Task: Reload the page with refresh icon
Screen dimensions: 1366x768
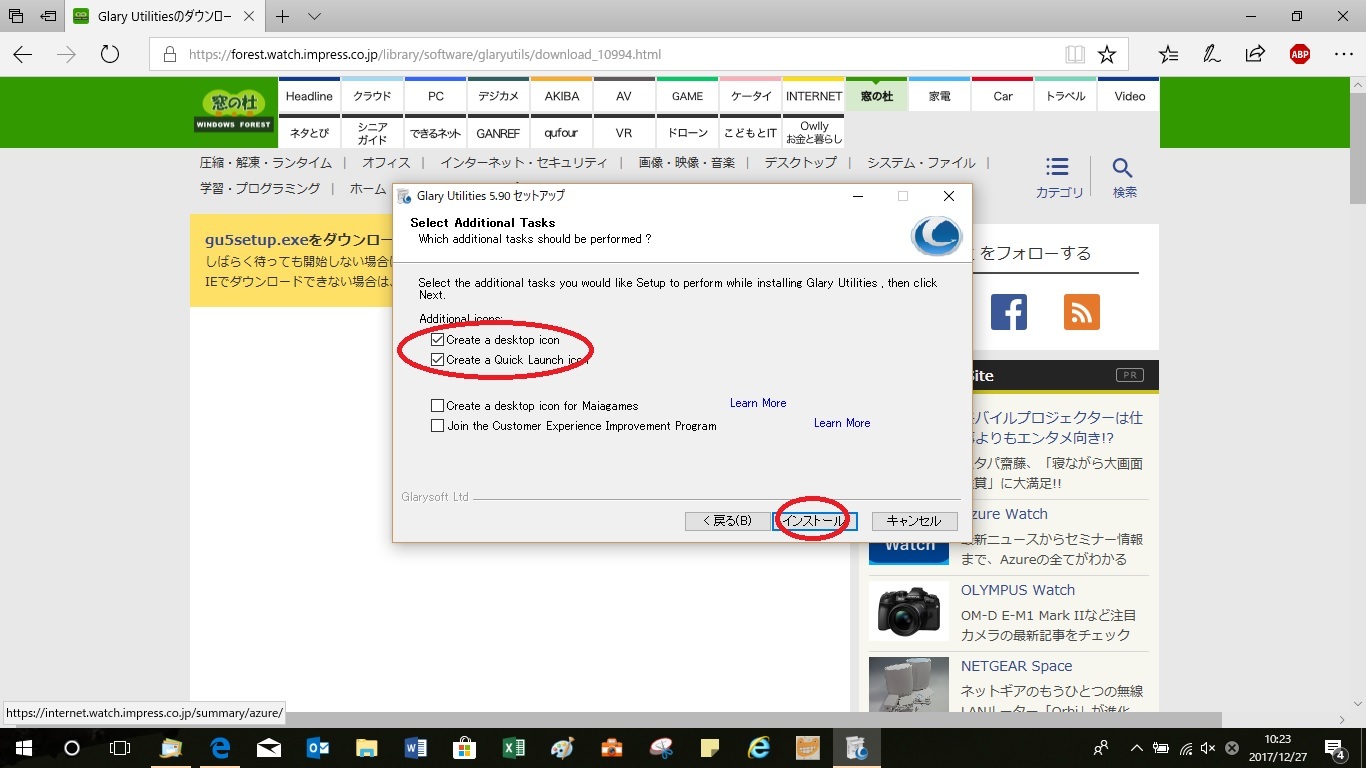Action: click(110, 54)
